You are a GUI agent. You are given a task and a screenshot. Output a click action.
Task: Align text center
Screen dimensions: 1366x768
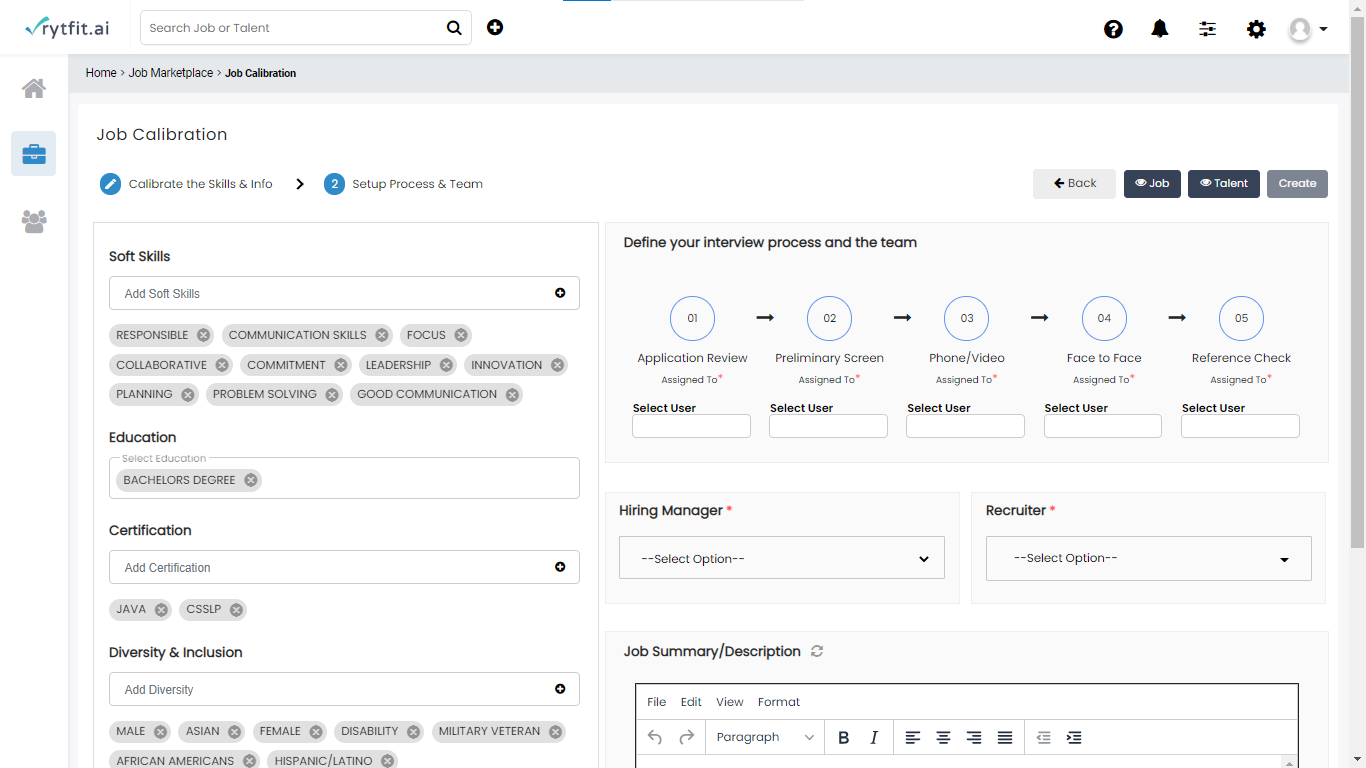[x=943, y=737]
